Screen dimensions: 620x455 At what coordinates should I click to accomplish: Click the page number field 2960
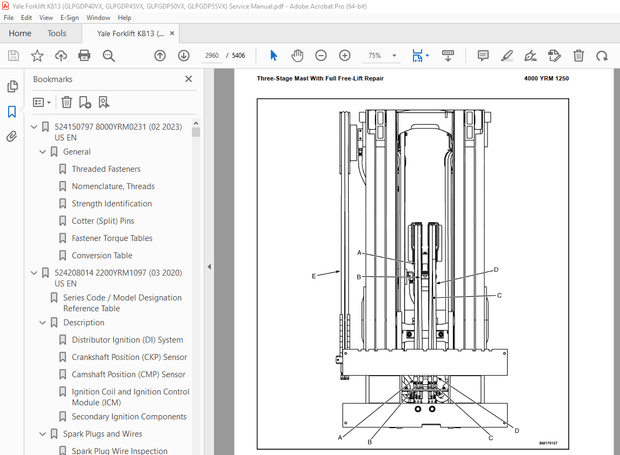pos(212,56)
